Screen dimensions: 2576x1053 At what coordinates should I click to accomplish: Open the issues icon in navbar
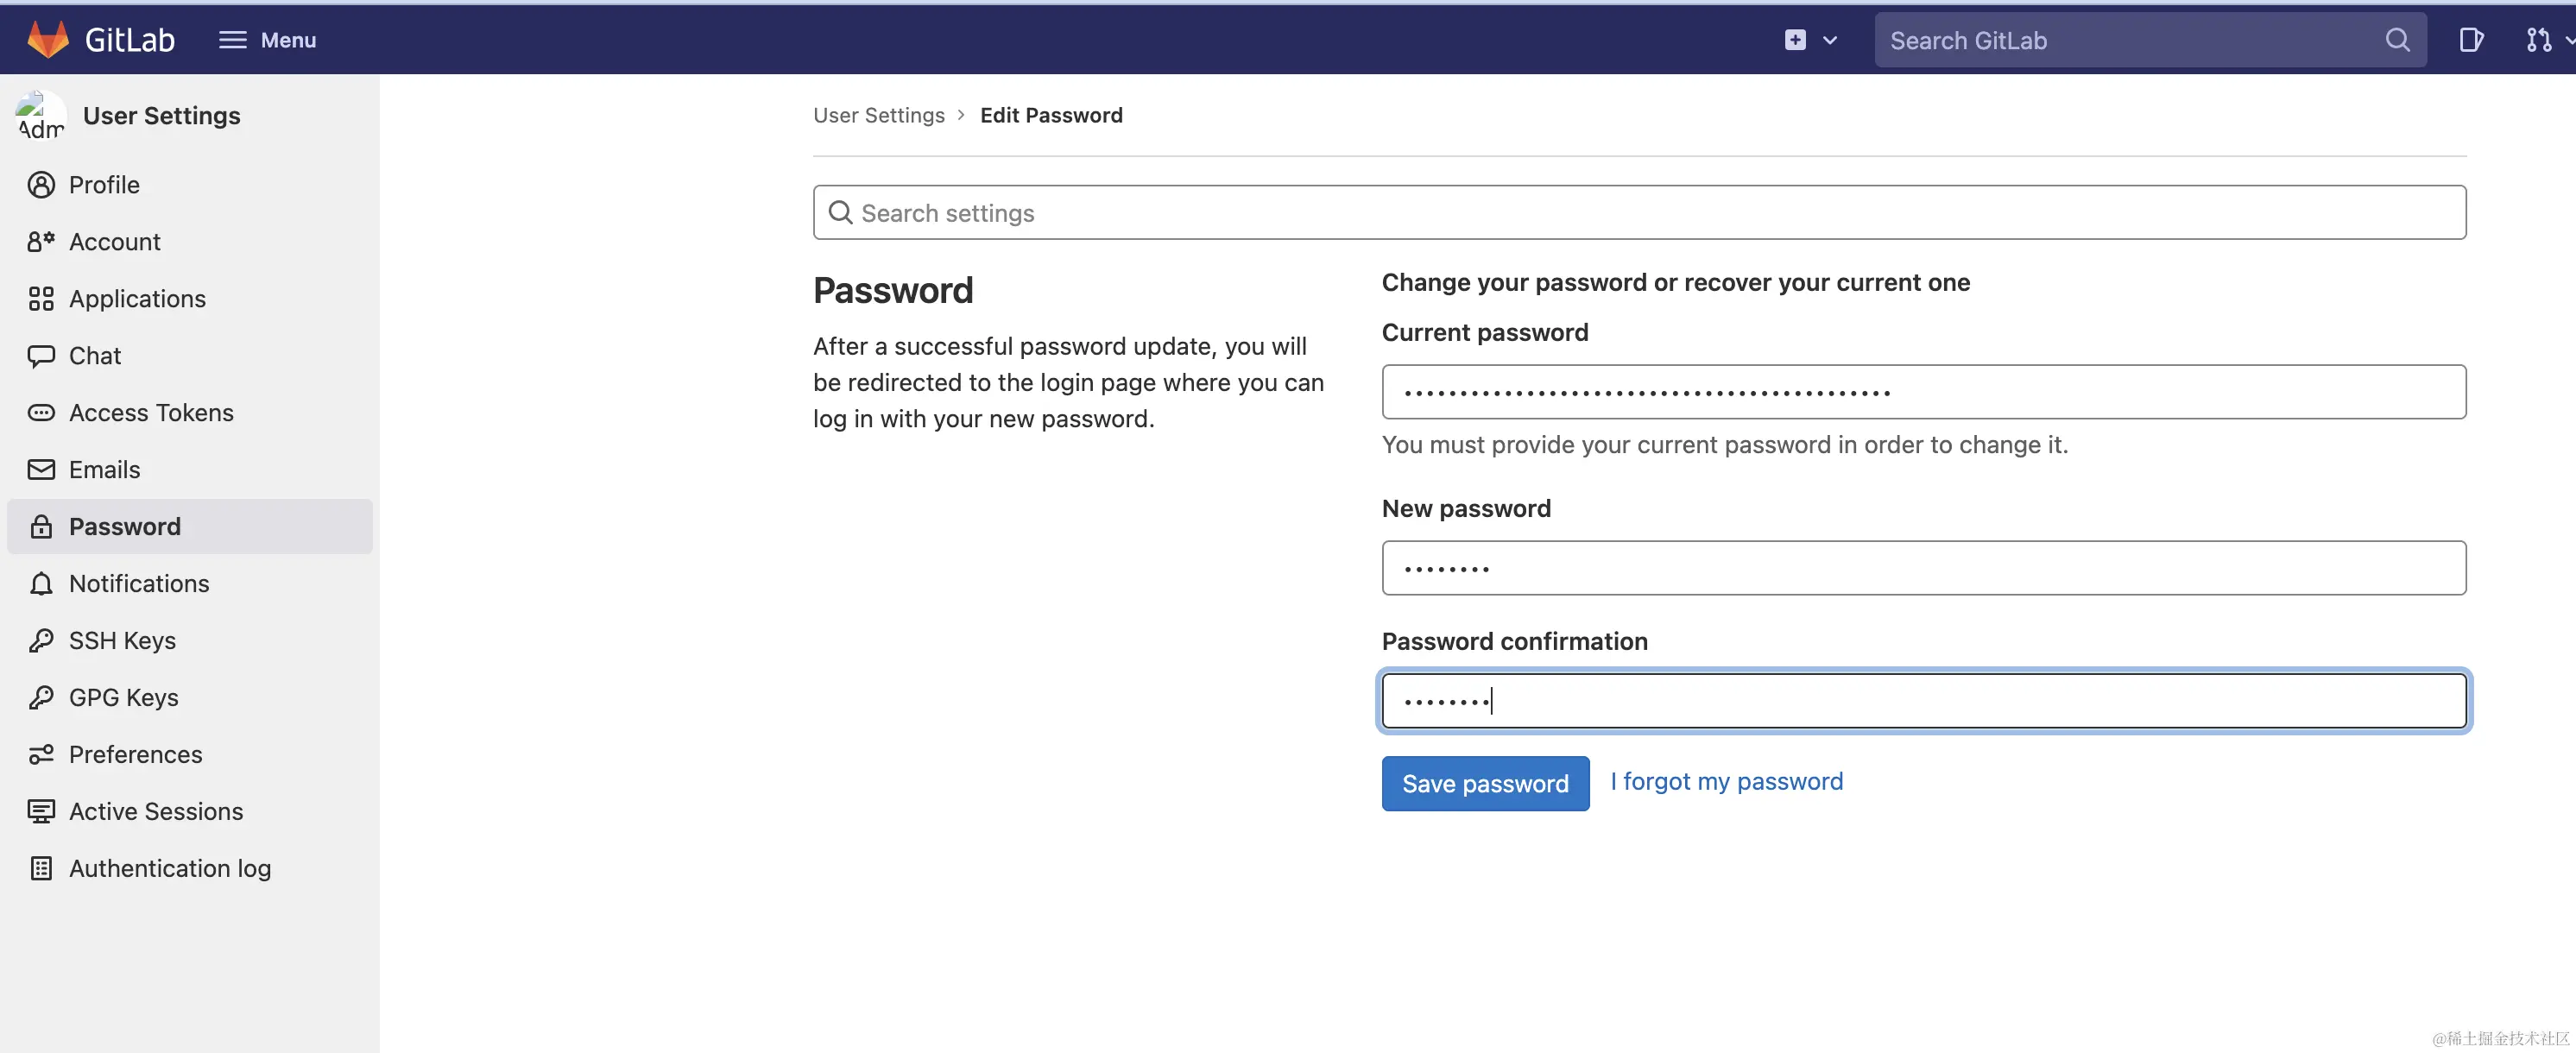click(2470, 40)
